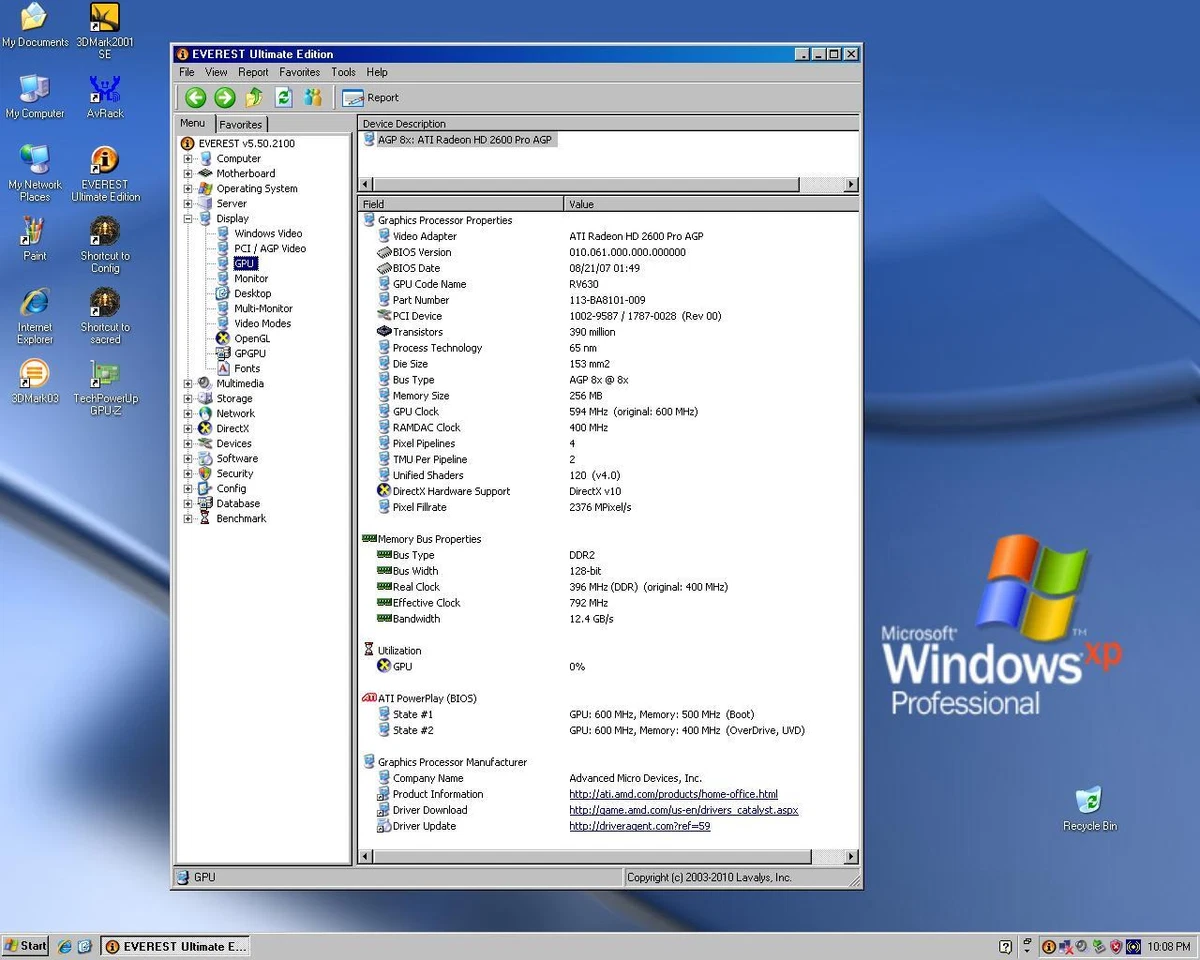Open the File menu

point(187,72)
